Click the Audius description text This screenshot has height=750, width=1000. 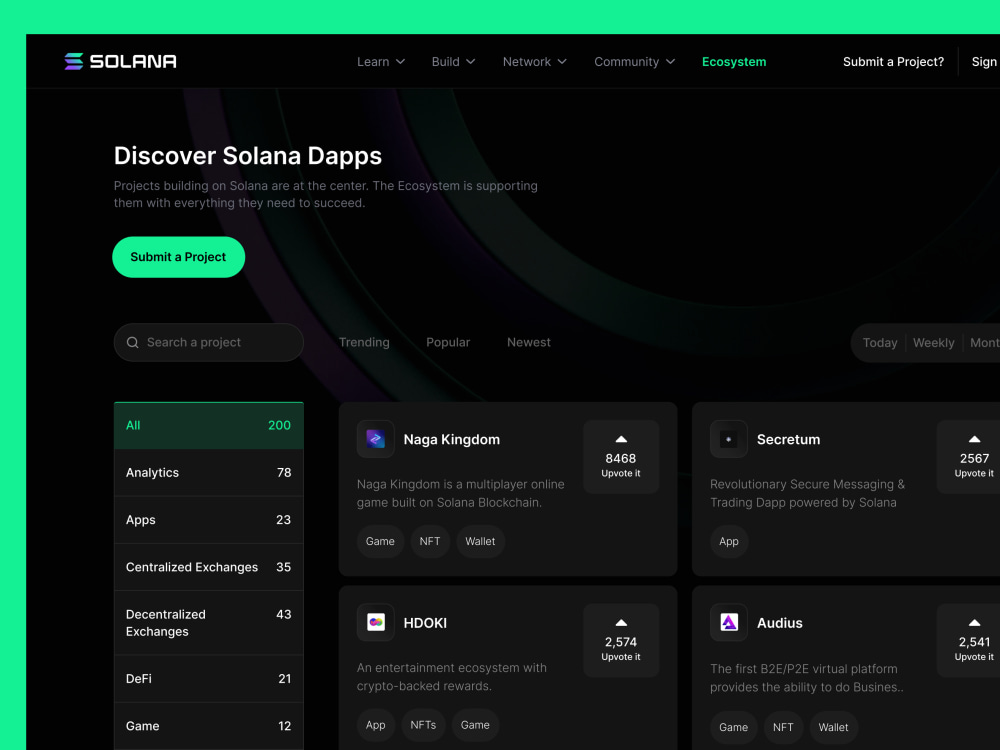807,678
